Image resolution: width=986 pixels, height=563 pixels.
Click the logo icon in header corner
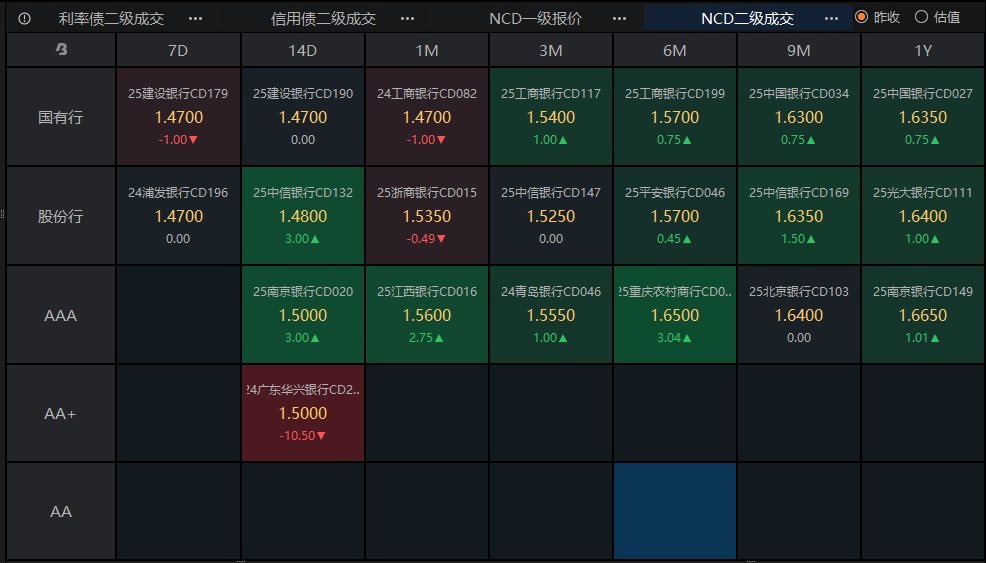tap(61, 49)
